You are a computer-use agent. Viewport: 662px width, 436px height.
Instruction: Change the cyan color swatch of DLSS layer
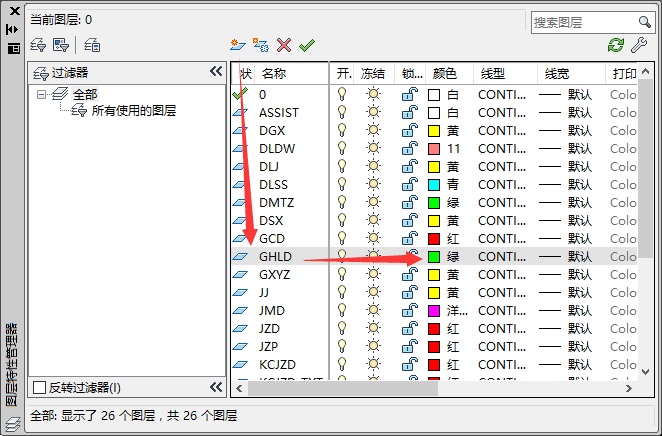coord(434,184)
